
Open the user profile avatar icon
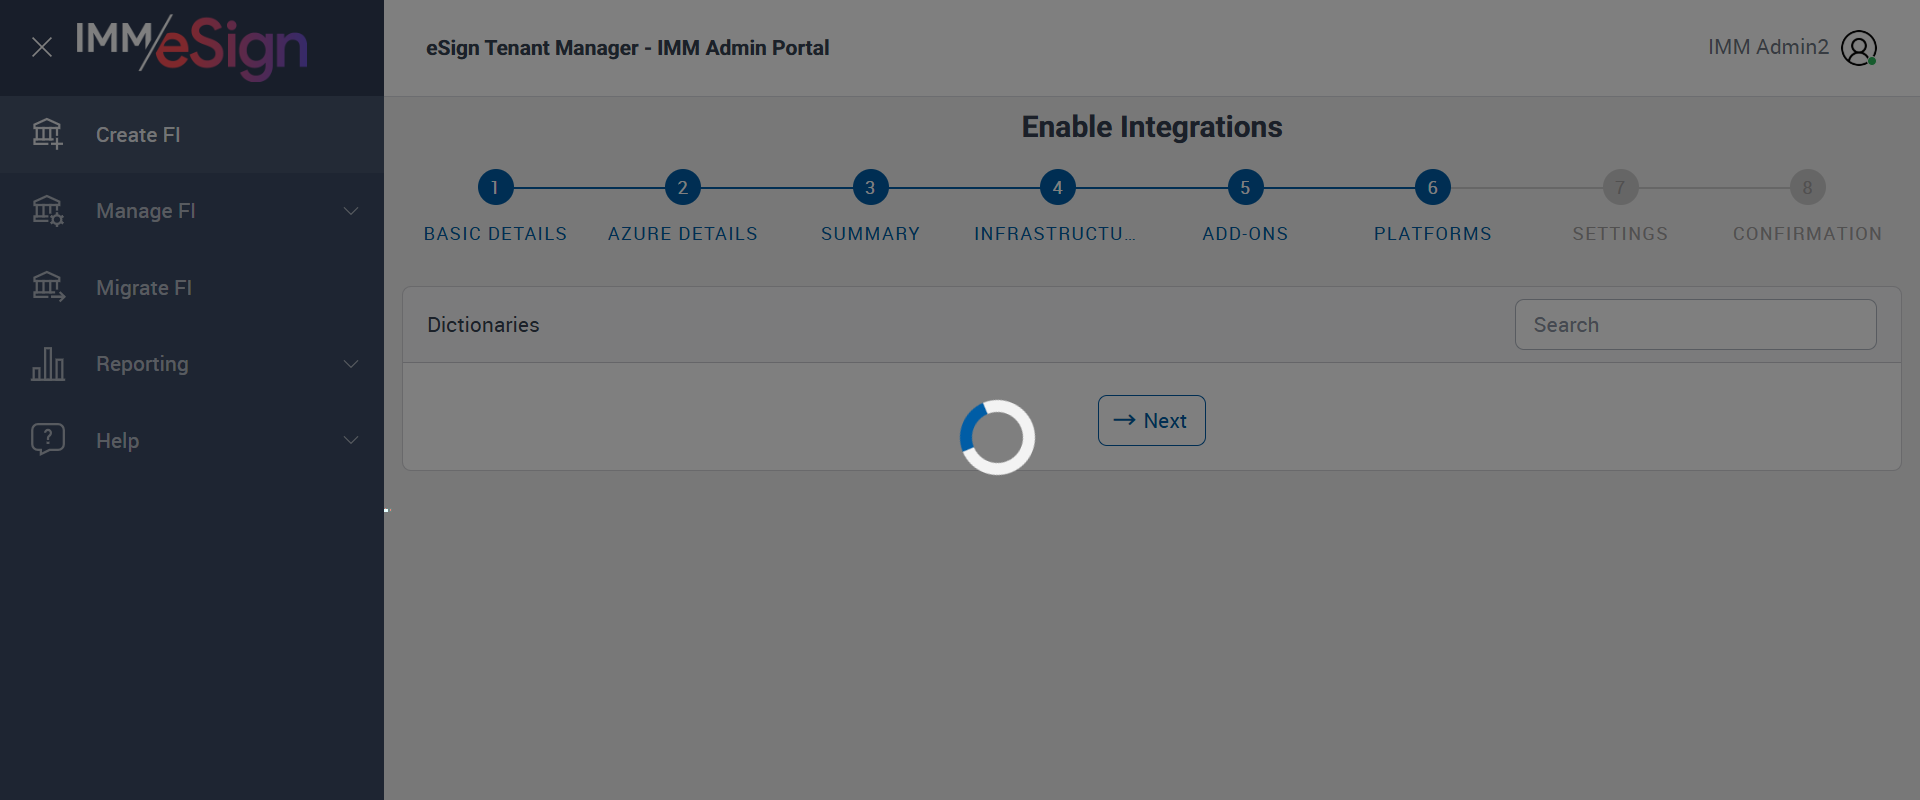tap(1858, 48)
